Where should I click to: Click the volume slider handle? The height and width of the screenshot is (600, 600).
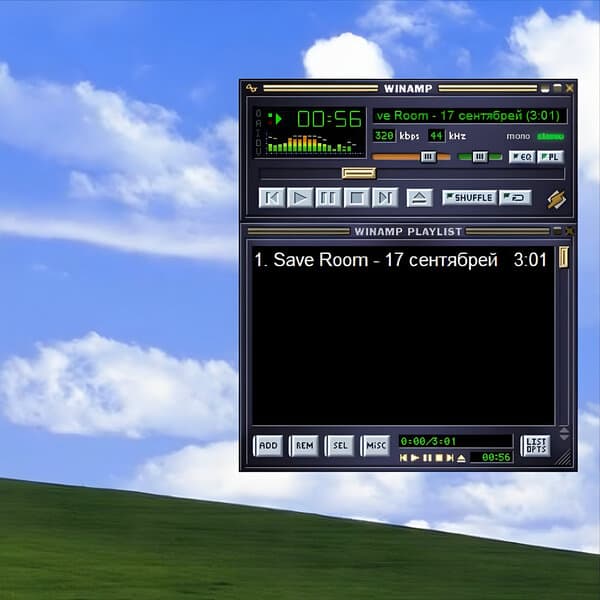(428, 157)
